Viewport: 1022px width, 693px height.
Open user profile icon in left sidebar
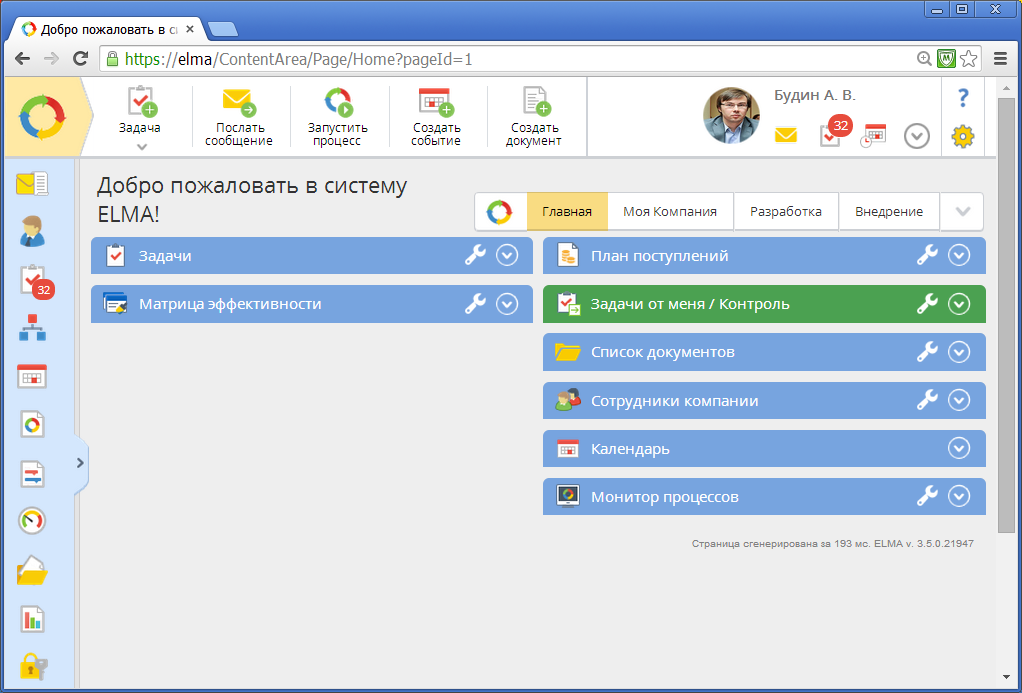tap(32, 231)
